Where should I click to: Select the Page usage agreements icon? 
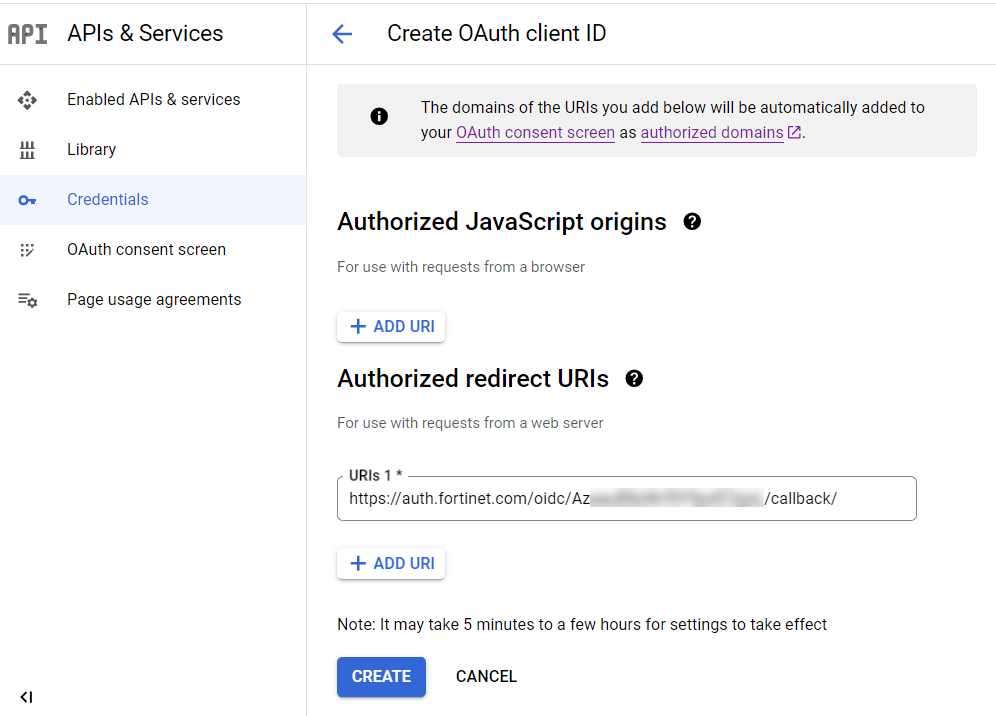27,299
